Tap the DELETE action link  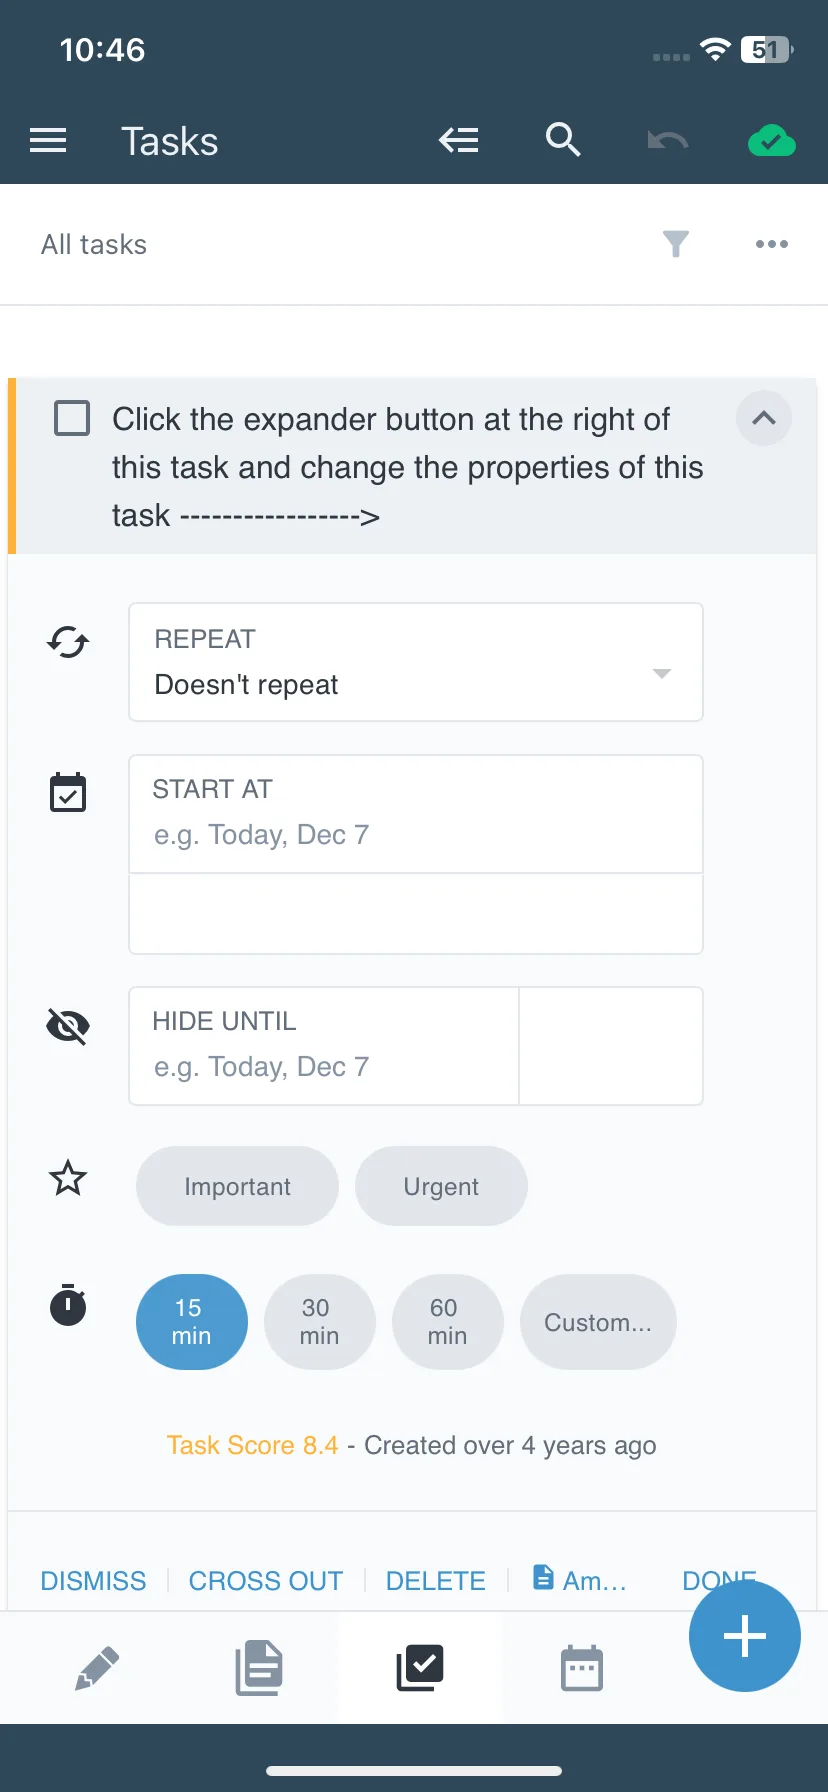click(436, 1581)
